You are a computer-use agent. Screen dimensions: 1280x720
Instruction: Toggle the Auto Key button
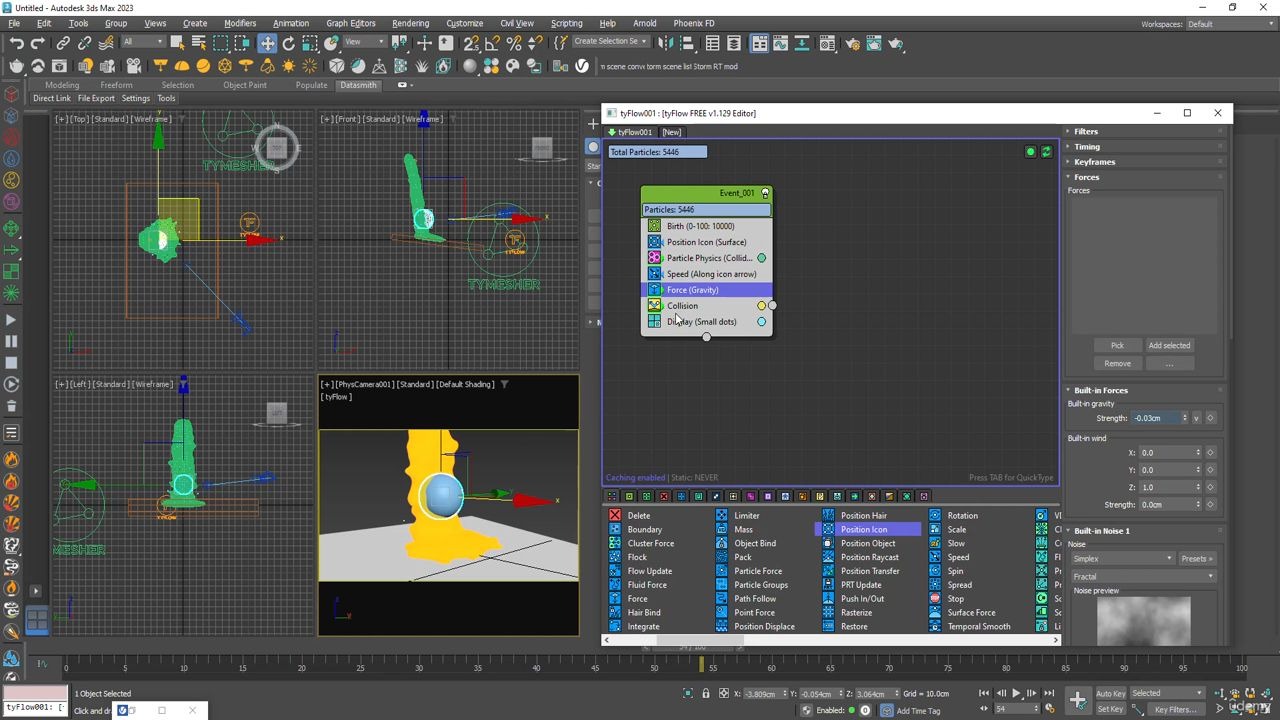[1110, 694]
